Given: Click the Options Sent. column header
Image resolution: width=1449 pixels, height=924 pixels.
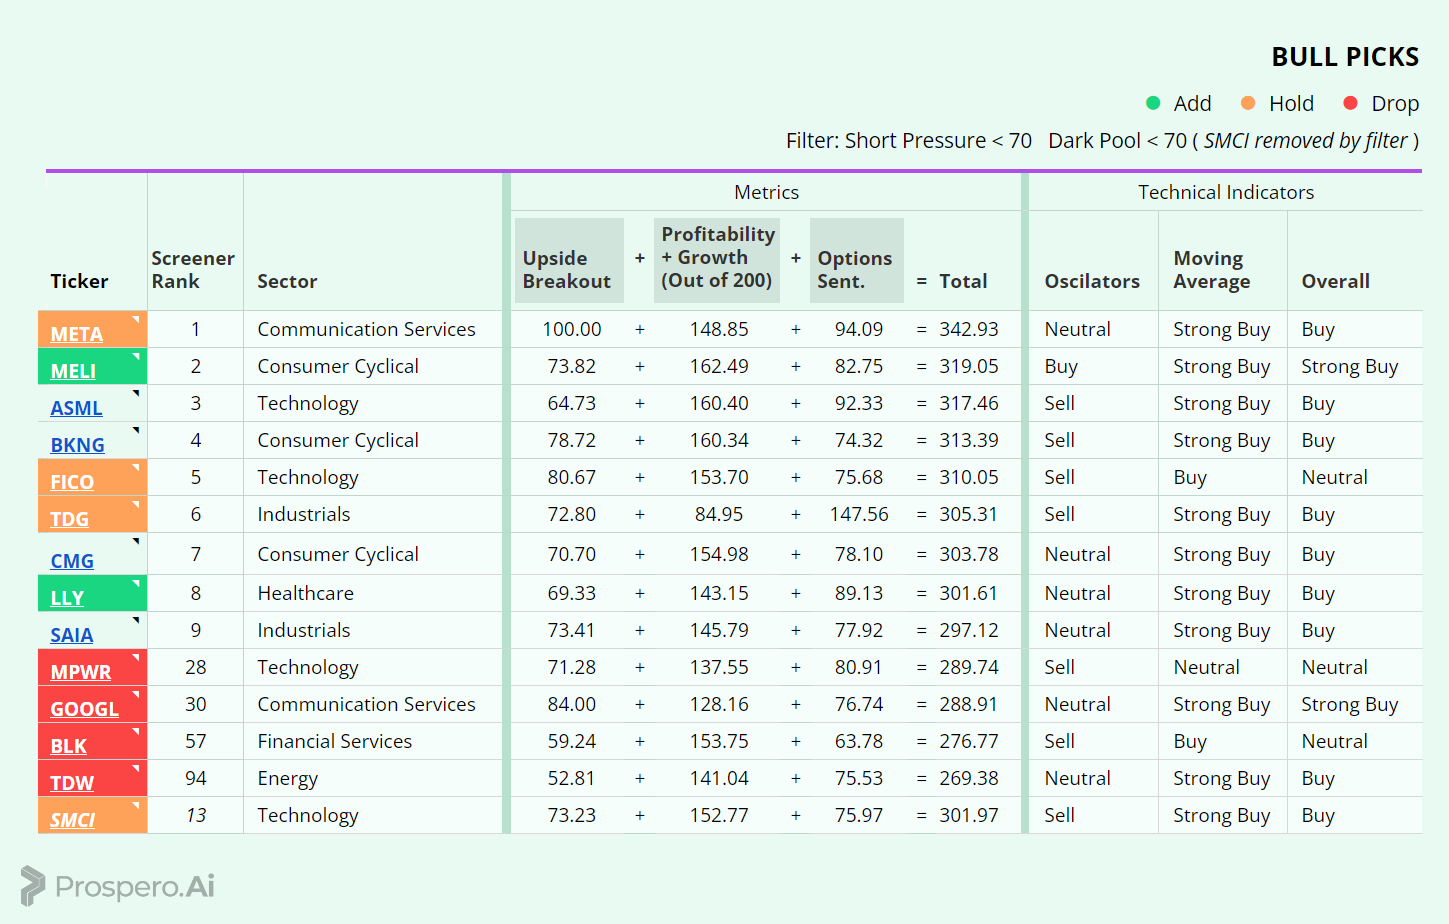Looking at the screenshot, I should pyautogui.click(x=856, y=260).
